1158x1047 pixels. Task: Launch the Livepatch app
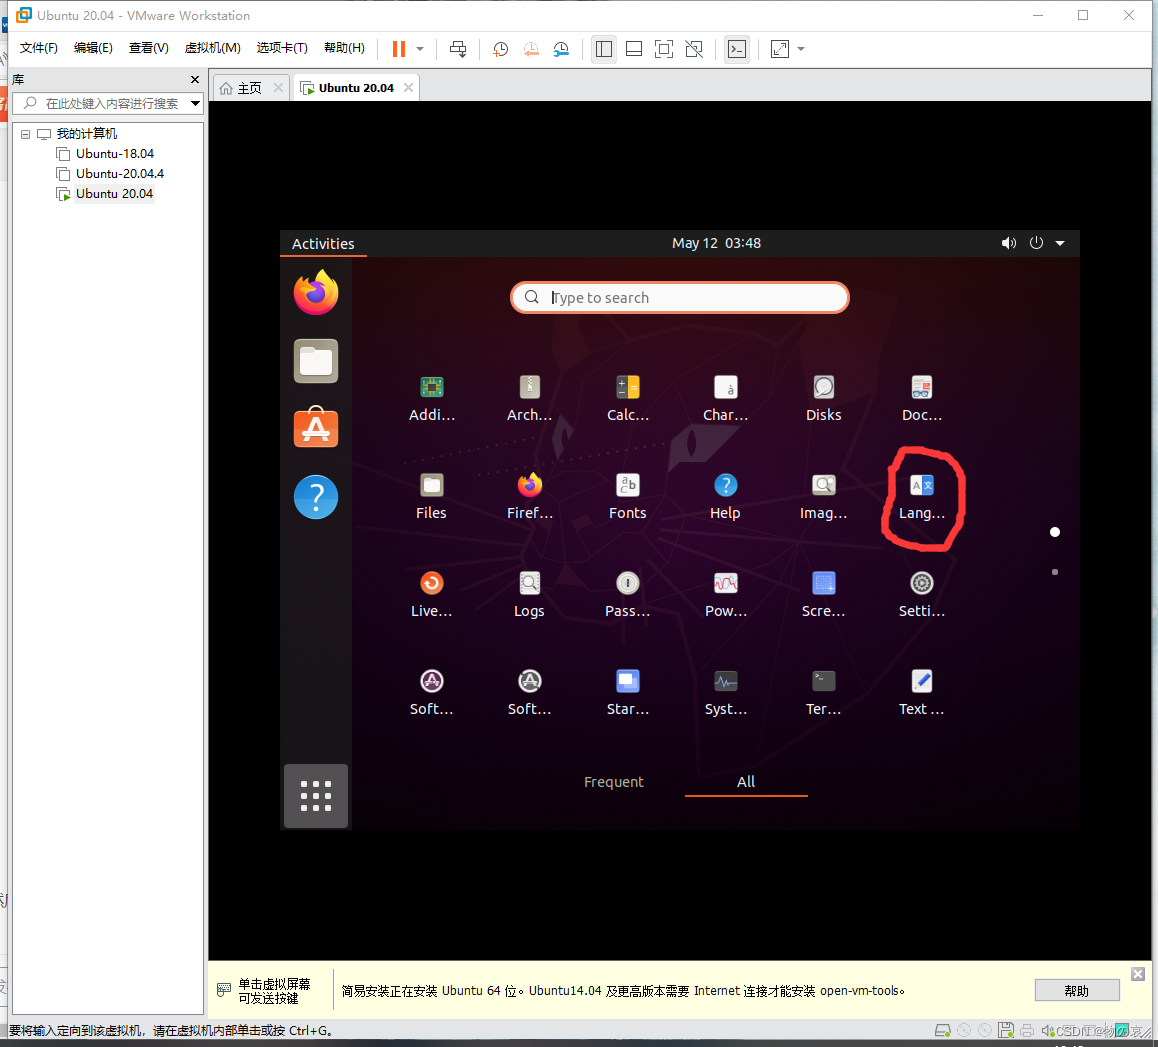[x=431, y=583]
